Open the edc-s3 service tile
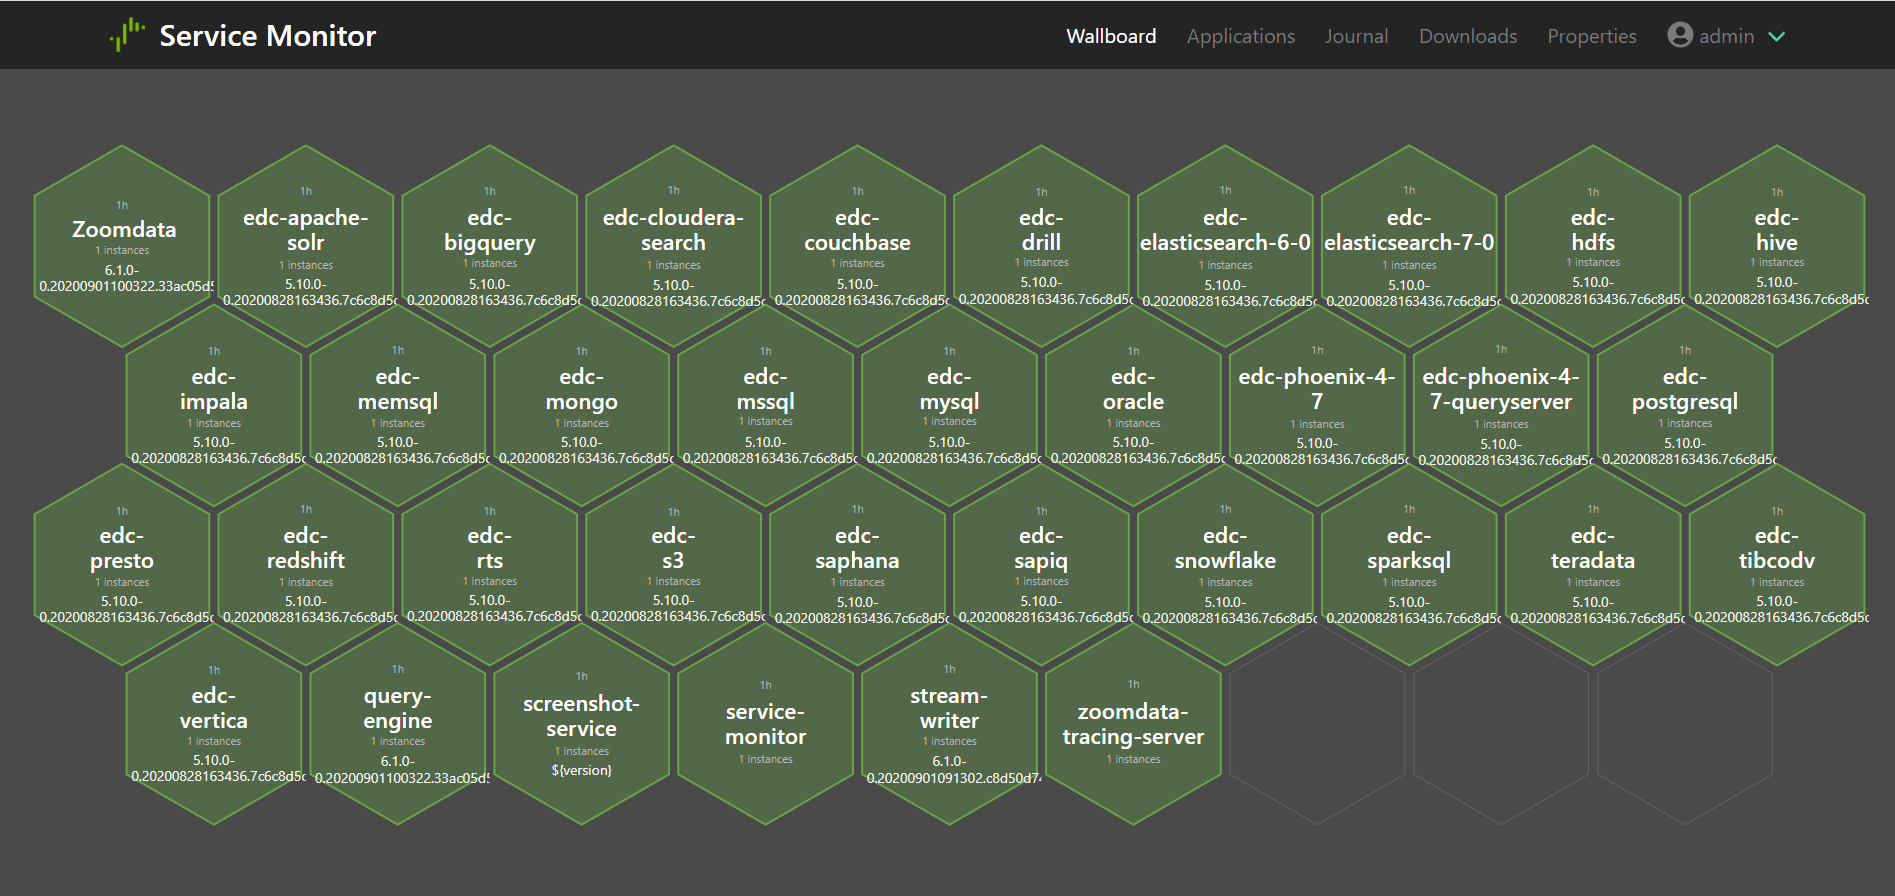 674,565
